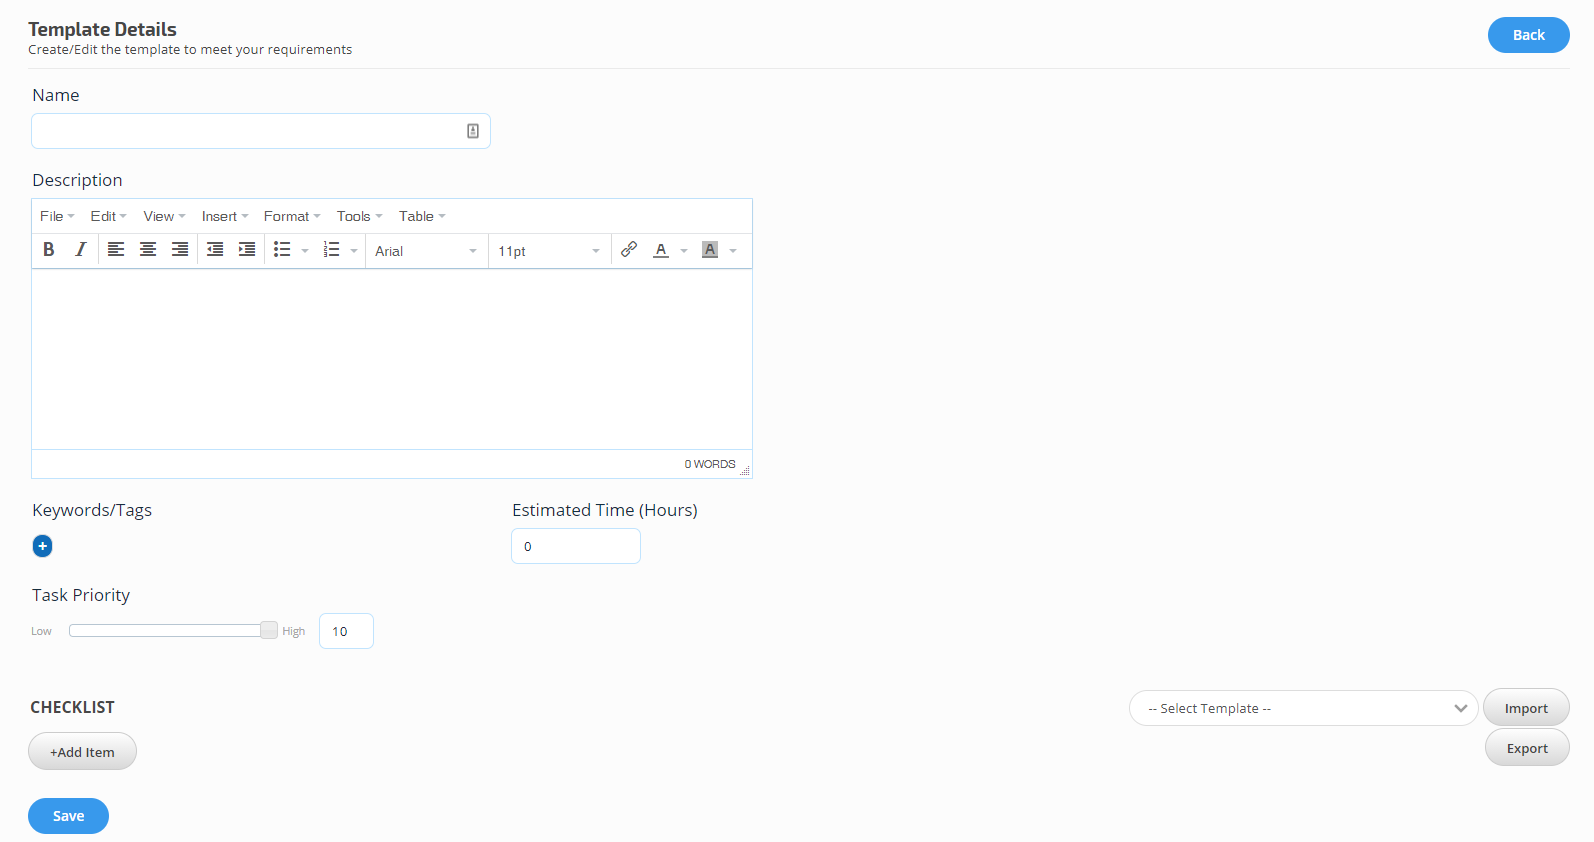The image size is (1594, 842).
Task: Apply the background highlight color
Action: 710,250
